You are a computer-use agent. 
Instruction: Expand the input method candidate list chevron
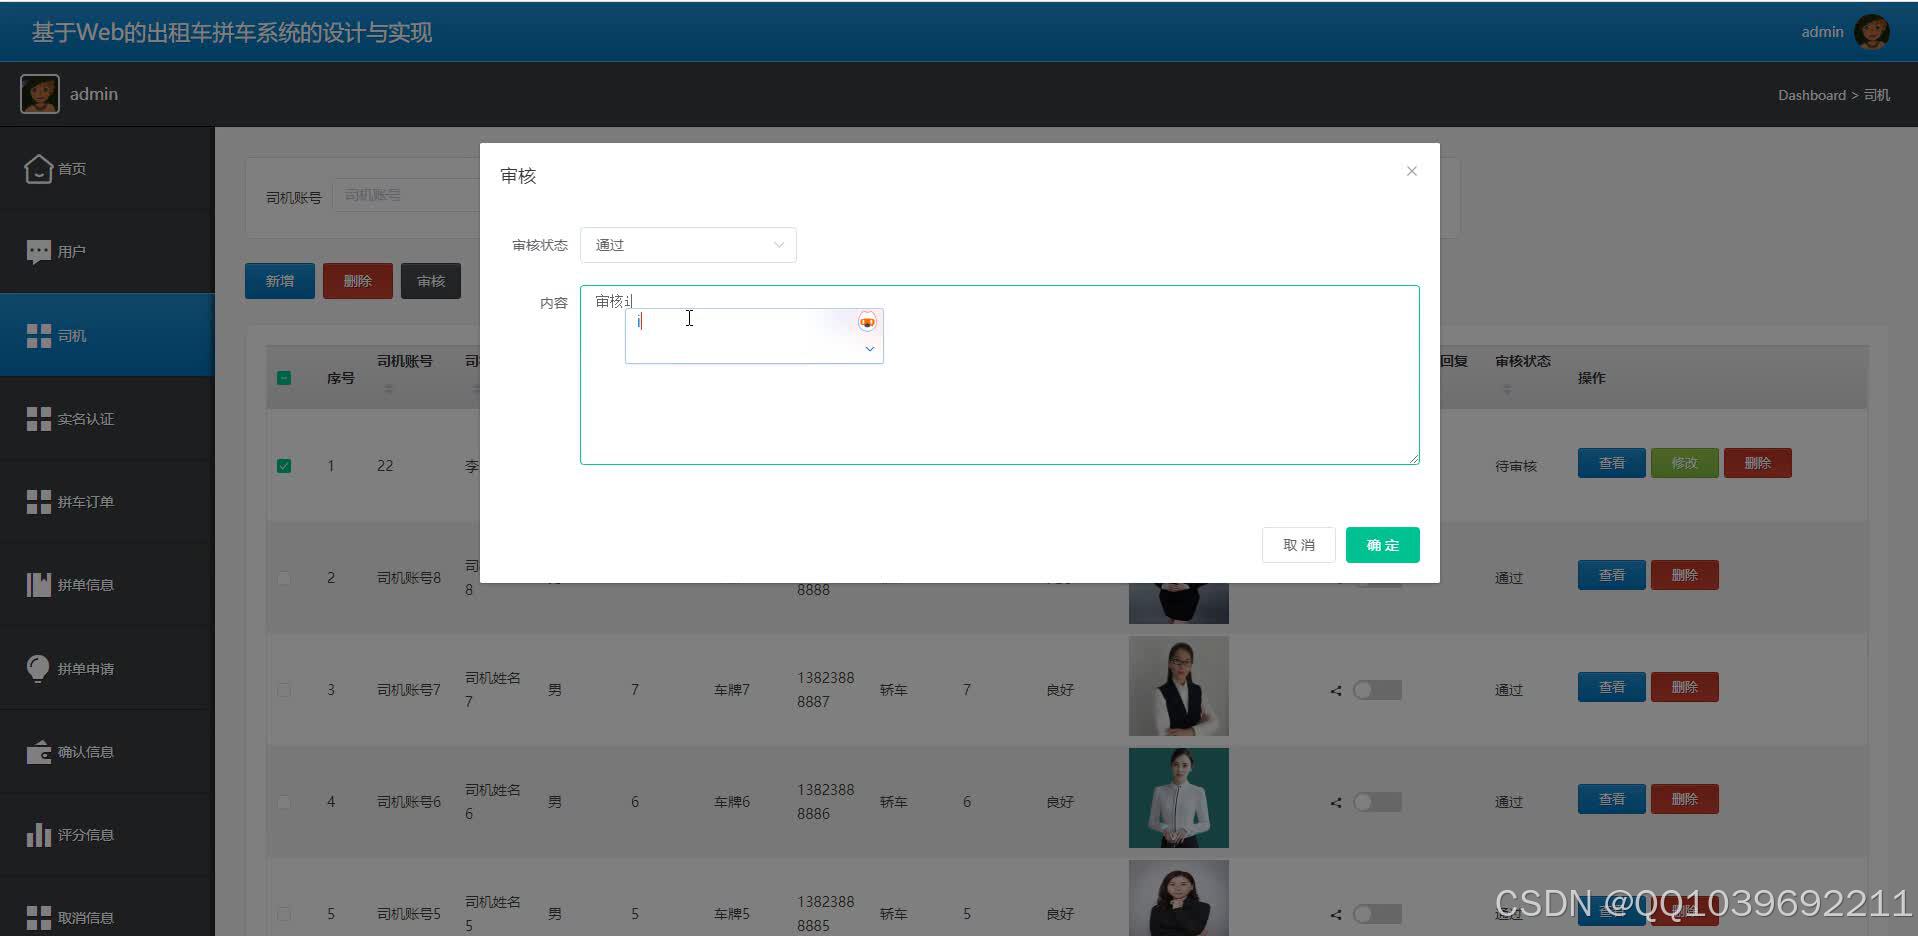(870, 349)
